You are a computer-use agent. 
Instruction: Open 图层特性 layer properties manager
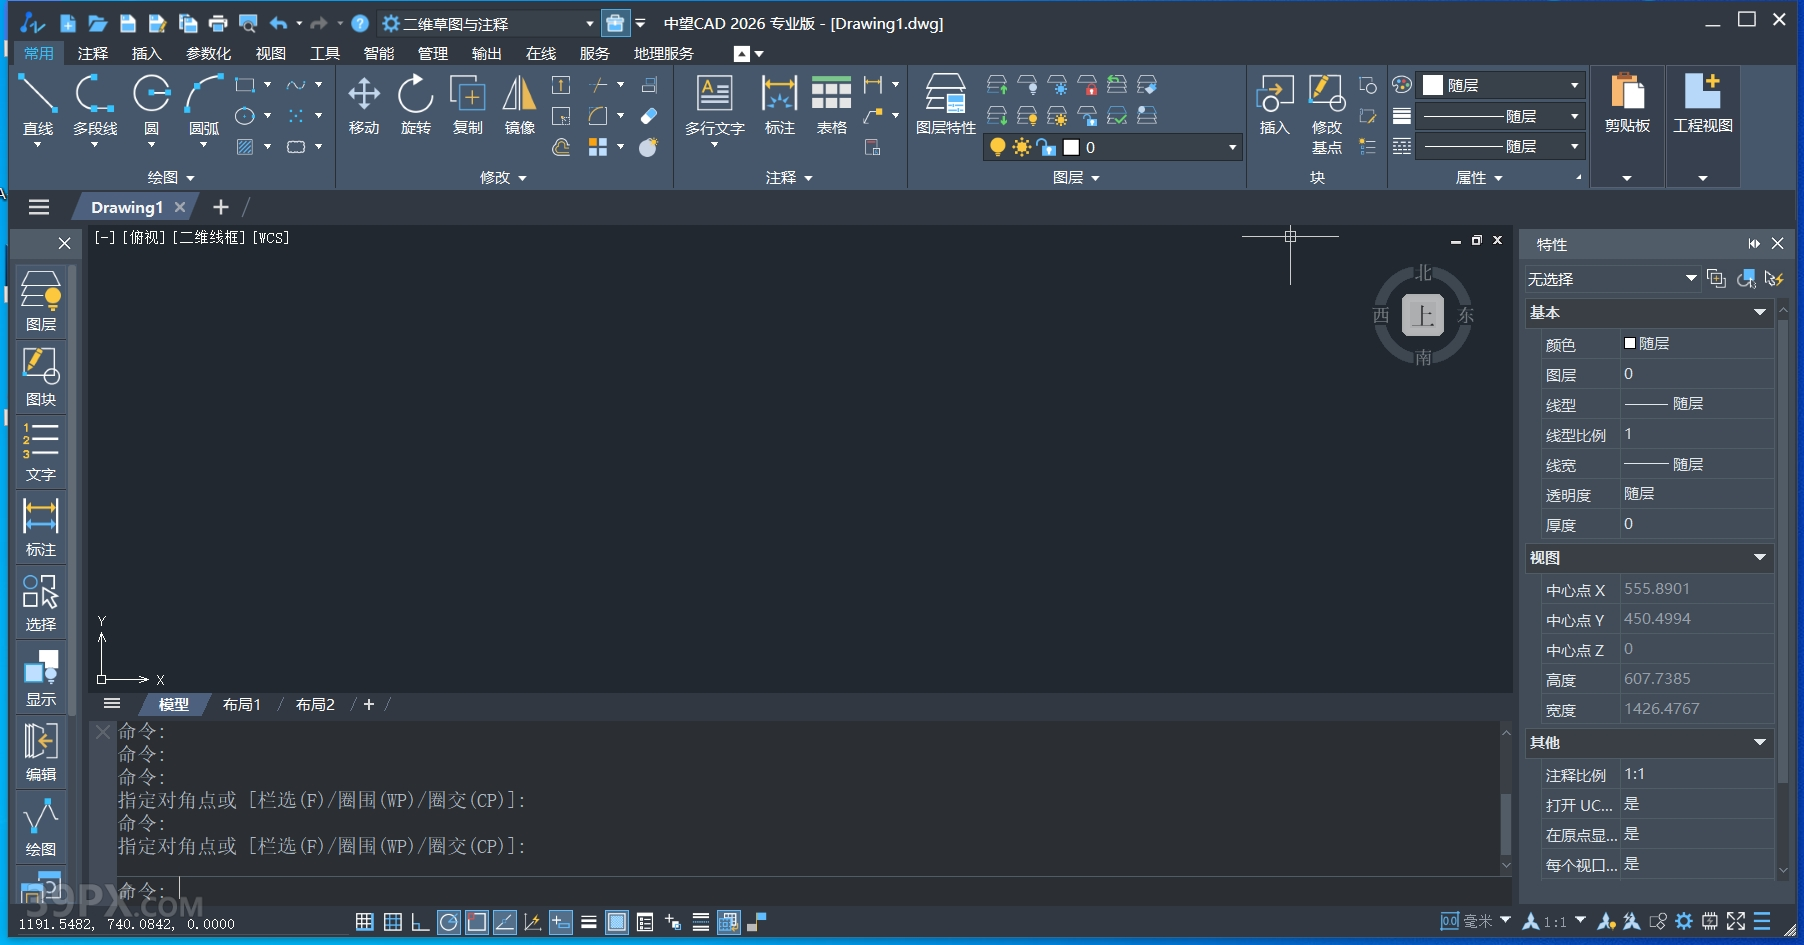(x=945, y=105)
